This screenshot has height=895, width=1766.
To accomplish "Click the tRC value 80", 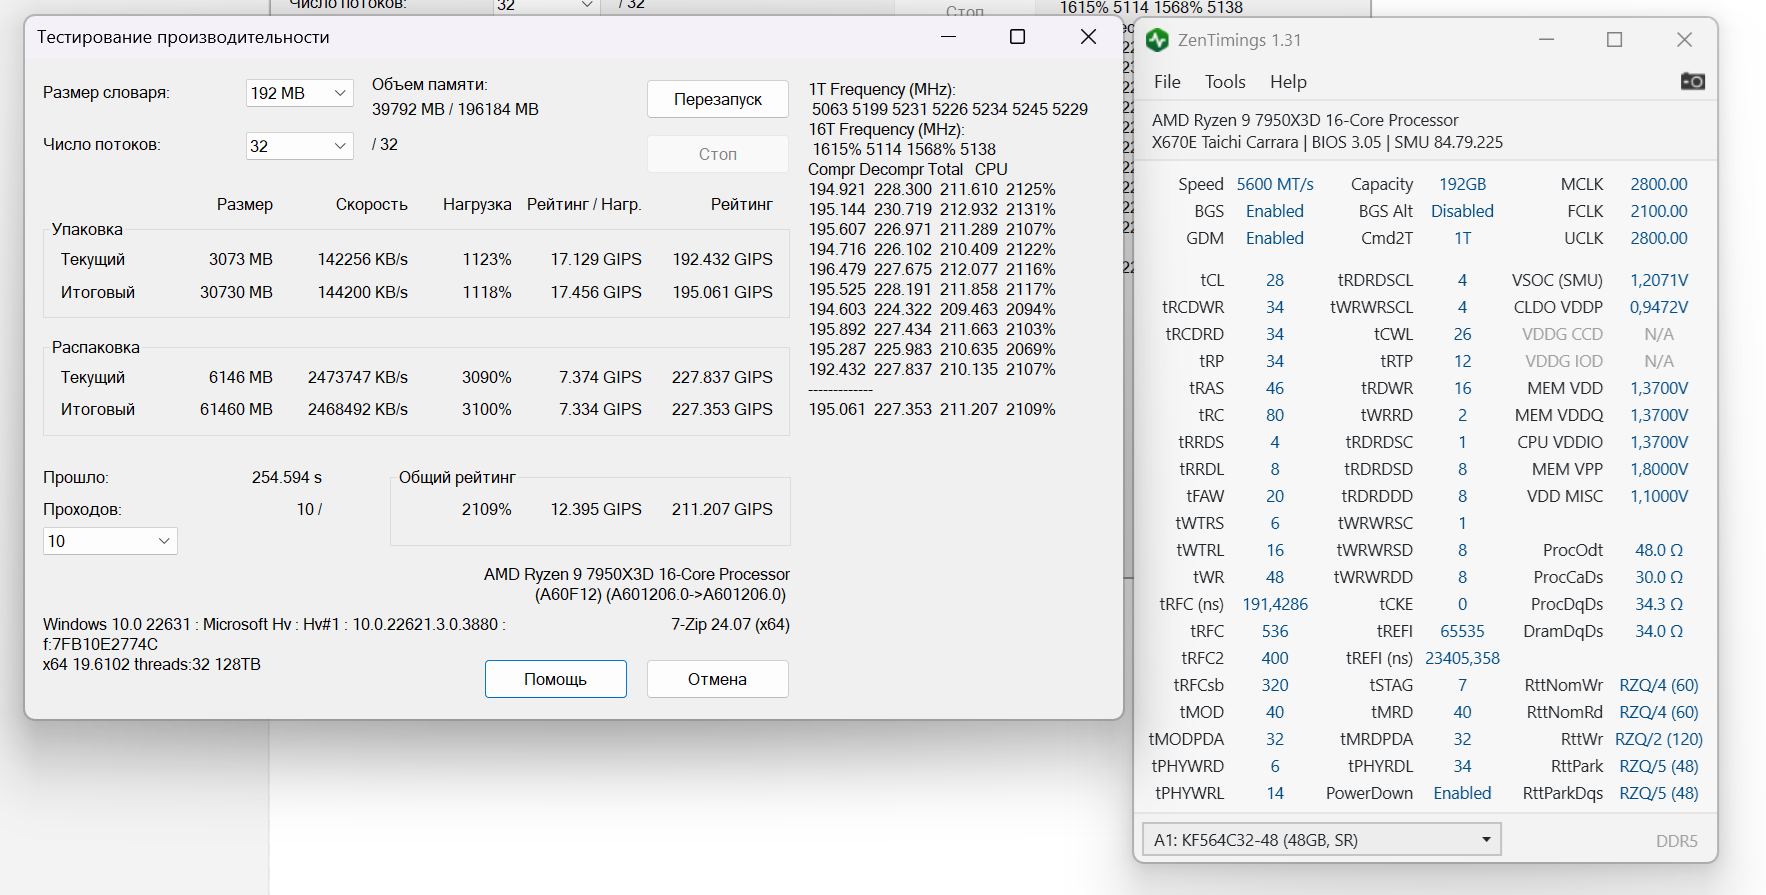I will pos(1275,415).
